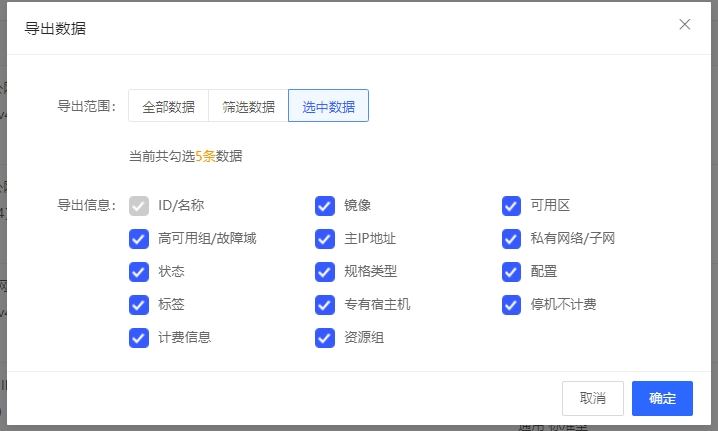The image size is (718, 431).
Task: Uncheck the 资源组 checkbox
Action: [x=325, y=338]
